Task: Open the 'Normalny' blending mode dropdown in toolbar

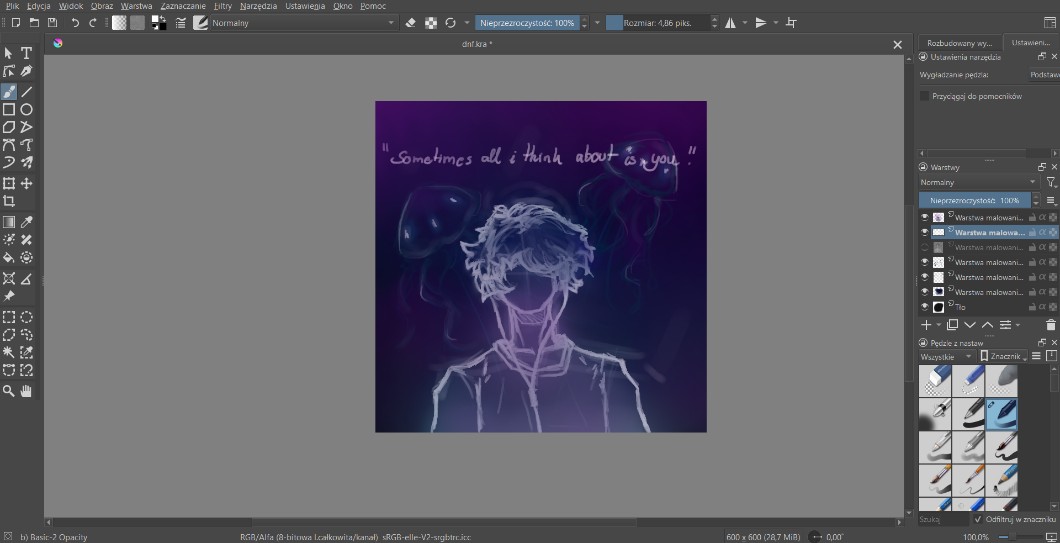Action: pyautogui.click(x=302, y=22)
